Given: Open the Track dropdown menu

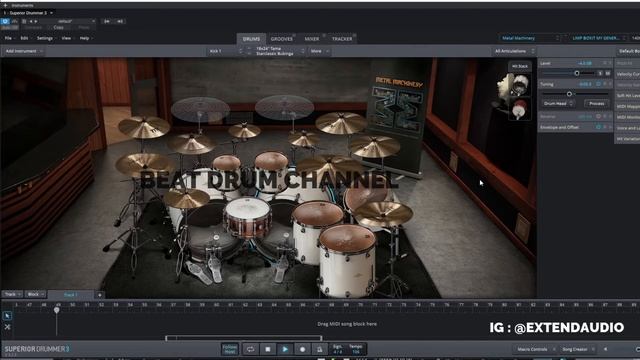Looking at the screenshot, I should click(12, 294).
